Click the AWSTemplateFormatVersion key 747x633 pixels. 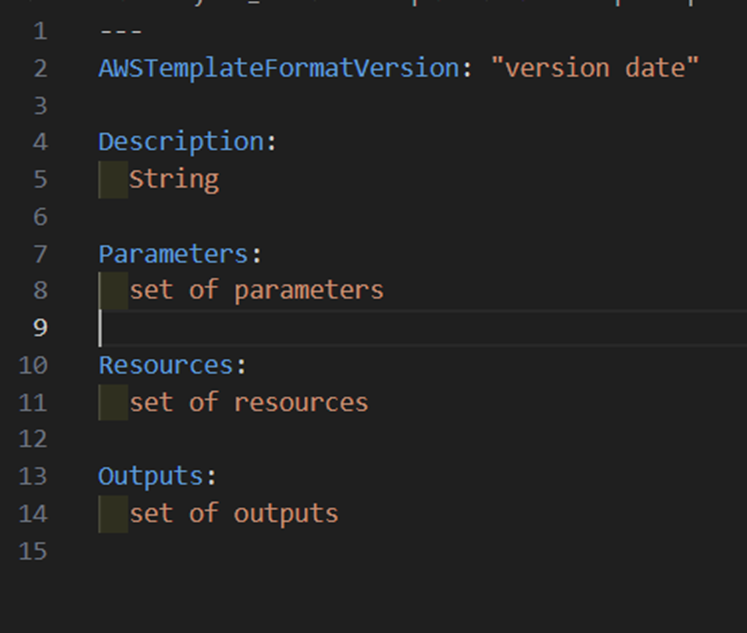[279, 68]
